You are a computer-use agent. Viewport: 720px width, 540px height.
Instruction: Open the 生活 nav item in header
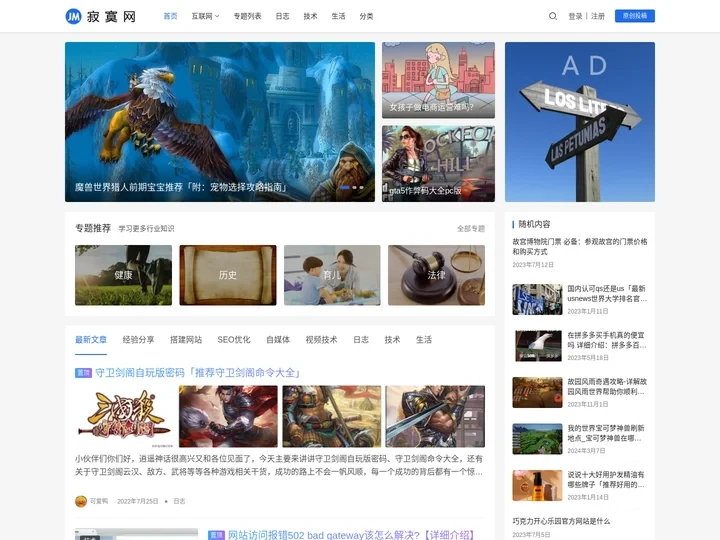(x=338, y=16)
